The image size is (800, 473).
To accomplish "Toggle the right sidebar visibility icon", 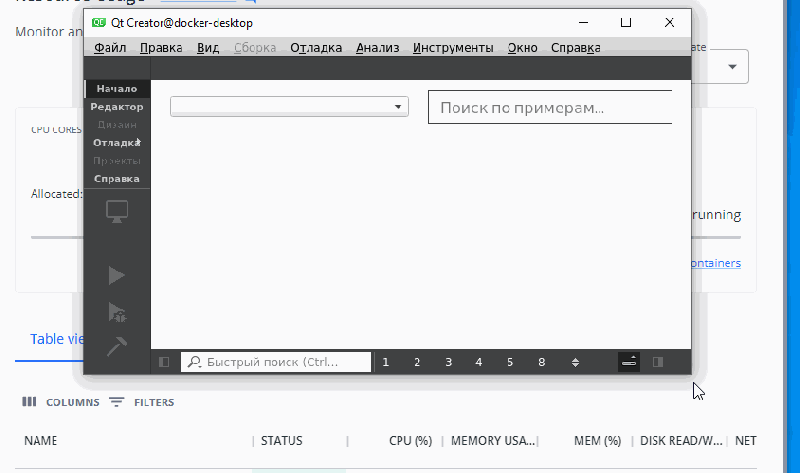I will [658, 362].
